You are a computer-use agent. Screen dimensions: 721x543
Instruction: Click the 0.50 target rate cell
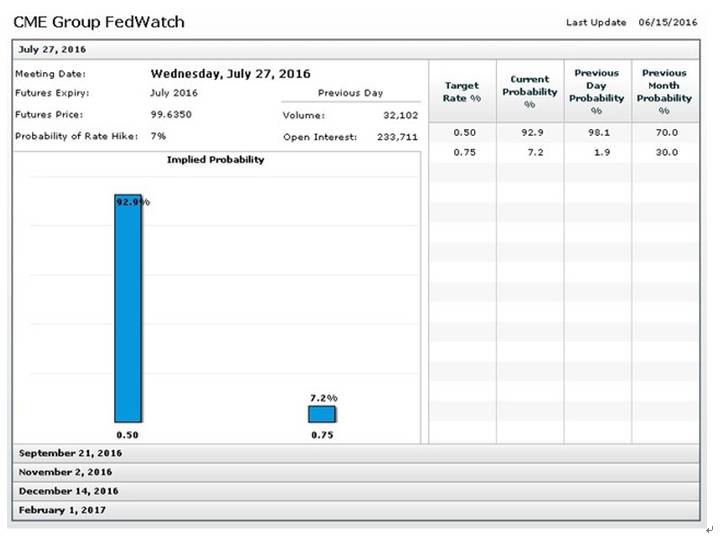click(x=464, y=132)
